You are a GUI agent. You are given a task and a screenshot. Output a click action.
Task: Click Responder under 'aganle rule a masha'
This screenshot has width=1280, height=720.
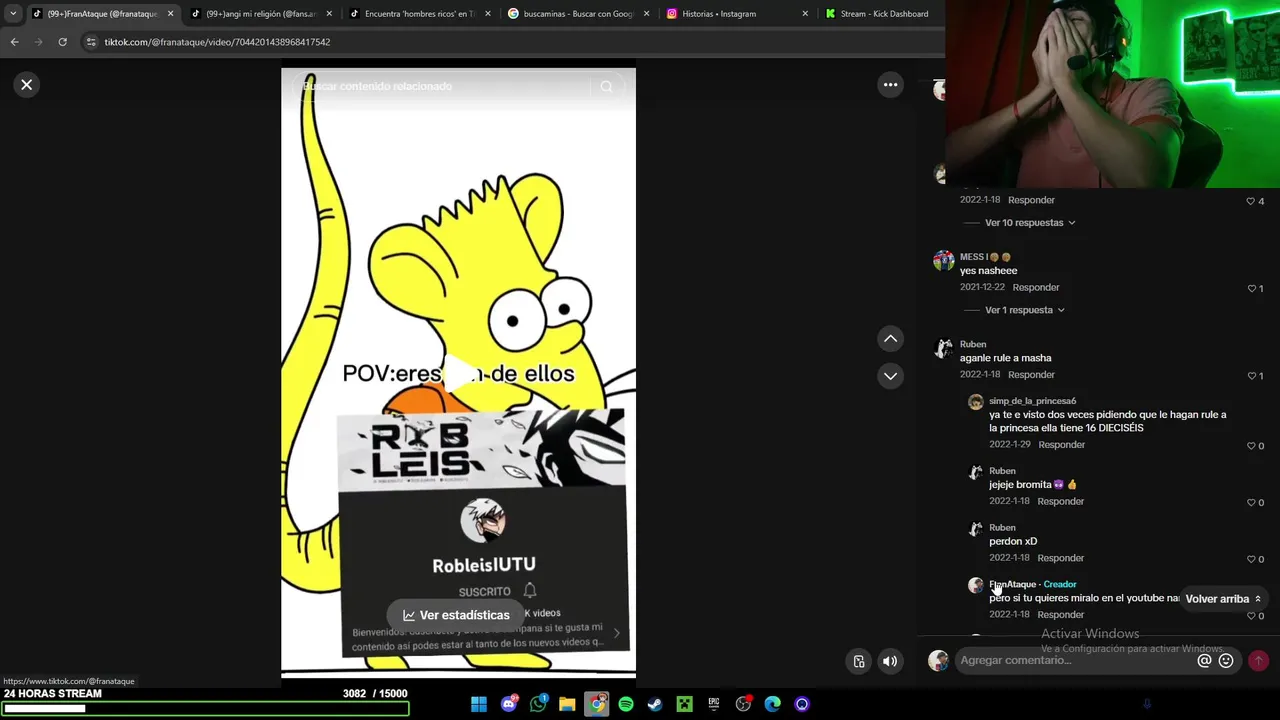click(1031, 375)
